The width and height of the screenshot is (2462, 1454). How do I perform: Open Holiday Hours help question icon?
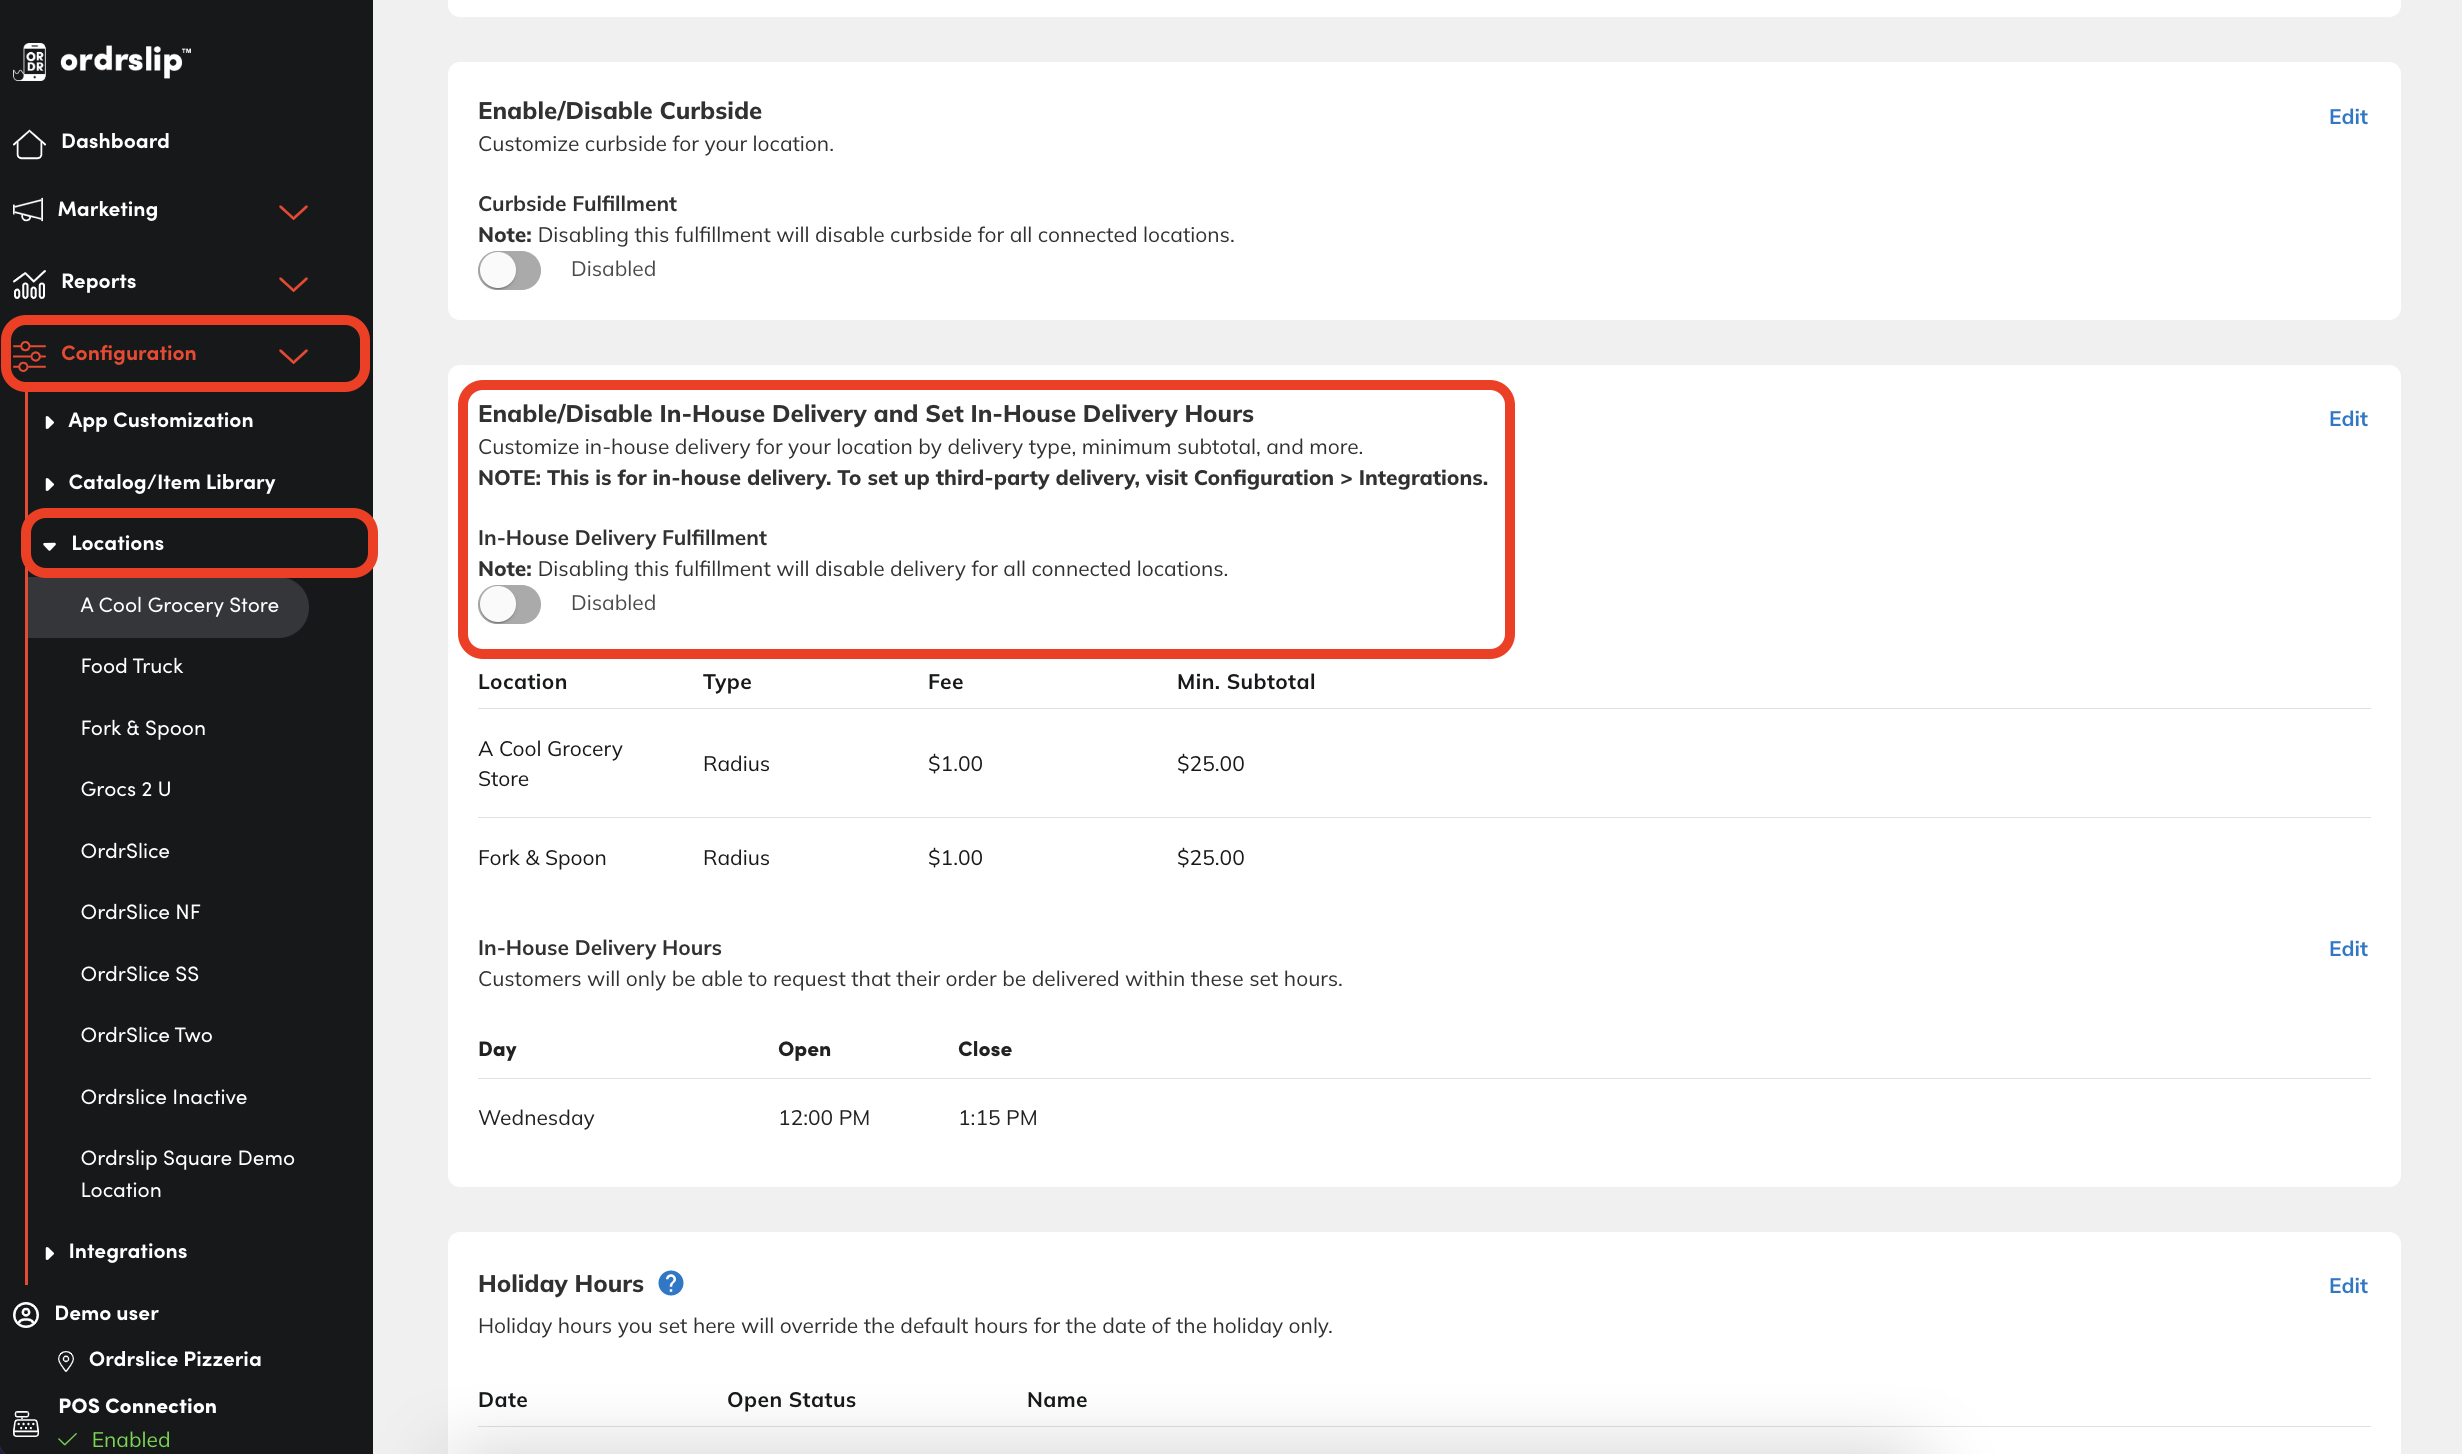point(670,1283)
